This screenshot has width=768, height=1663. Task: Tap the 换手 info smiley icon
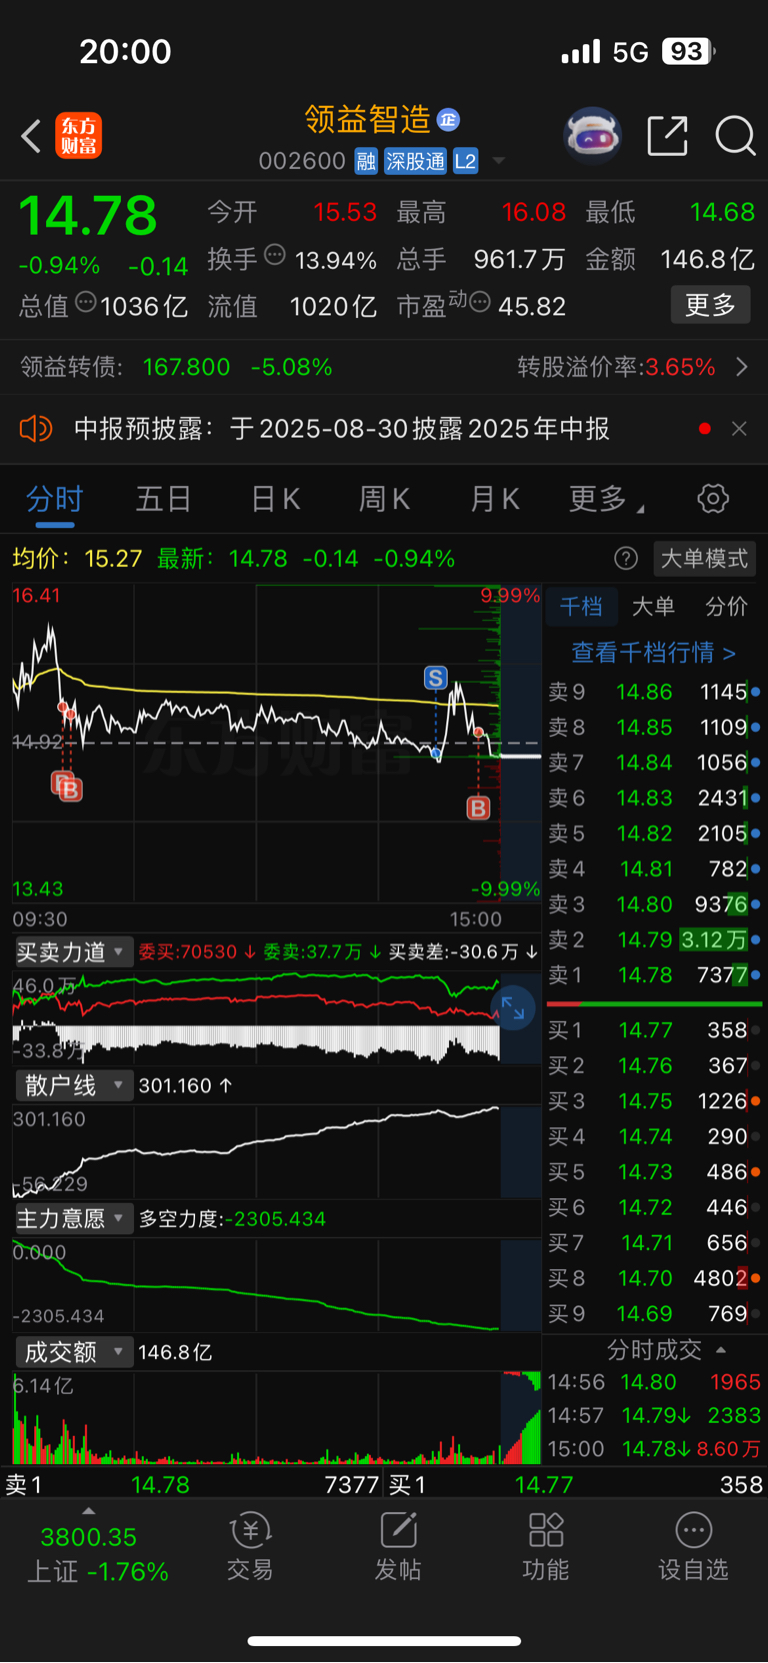(274, 256)
